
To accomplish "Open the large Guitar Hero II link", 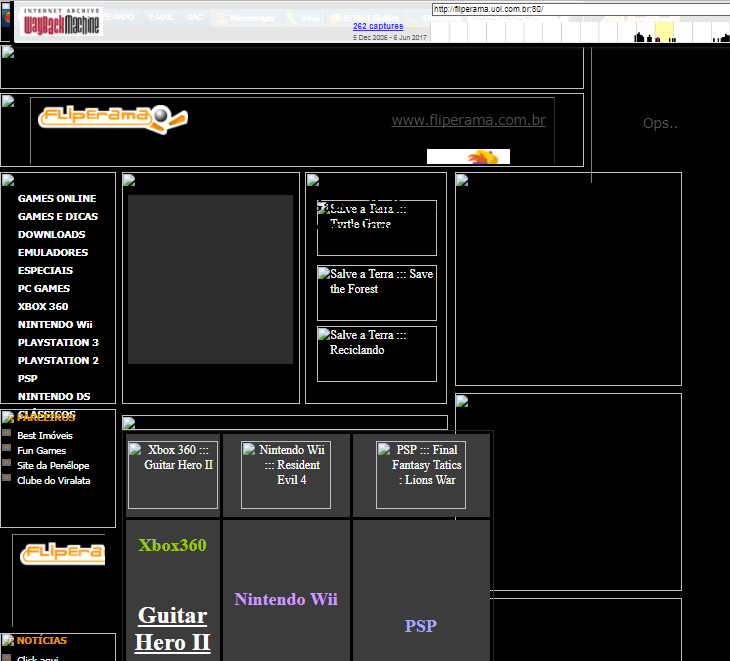I will 173,629.
